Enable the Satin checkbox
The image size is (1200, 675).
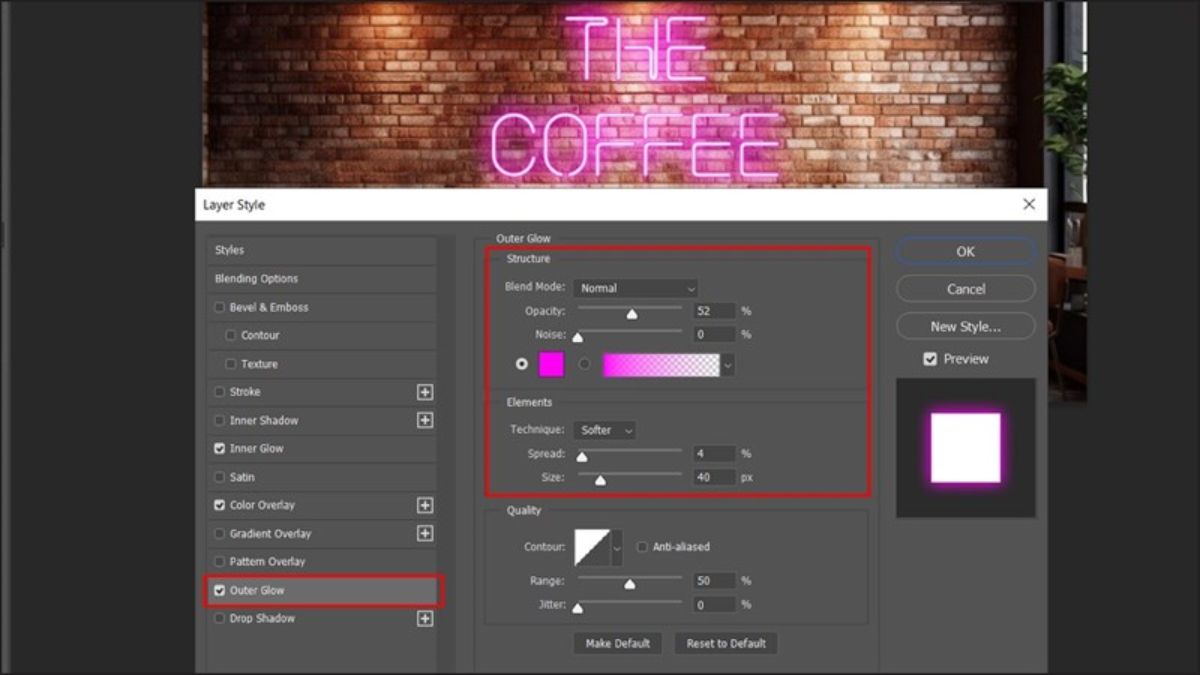[x=220, y=477]
